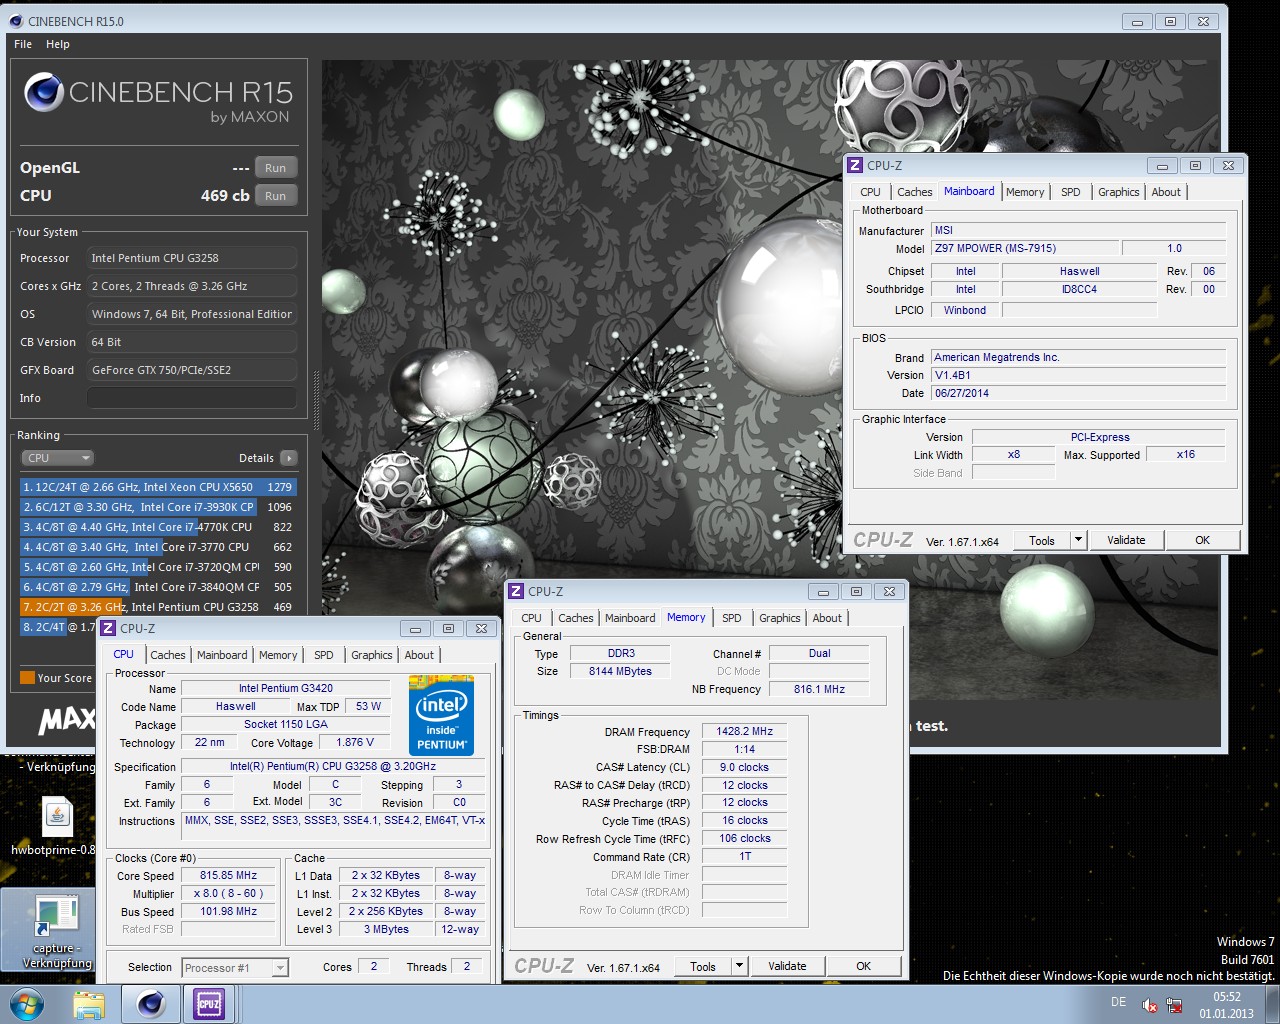The height and width of the screenshot is (1024, 1280).
Task: Click CPU tab in Memory CPU-Z window
Action: 531,618
